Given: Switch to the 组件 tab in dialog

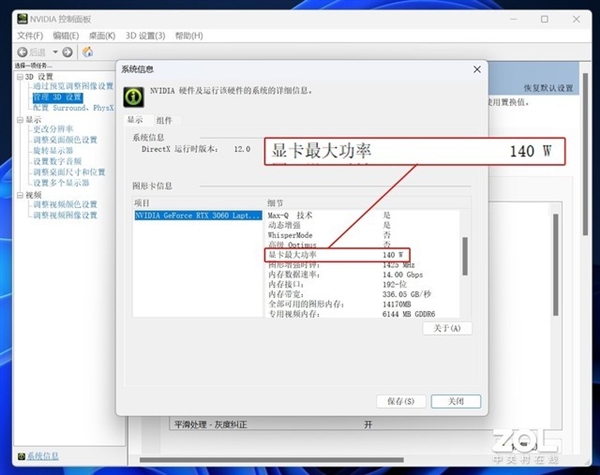Looking at the screenshot, I should (x=164, y=121).
